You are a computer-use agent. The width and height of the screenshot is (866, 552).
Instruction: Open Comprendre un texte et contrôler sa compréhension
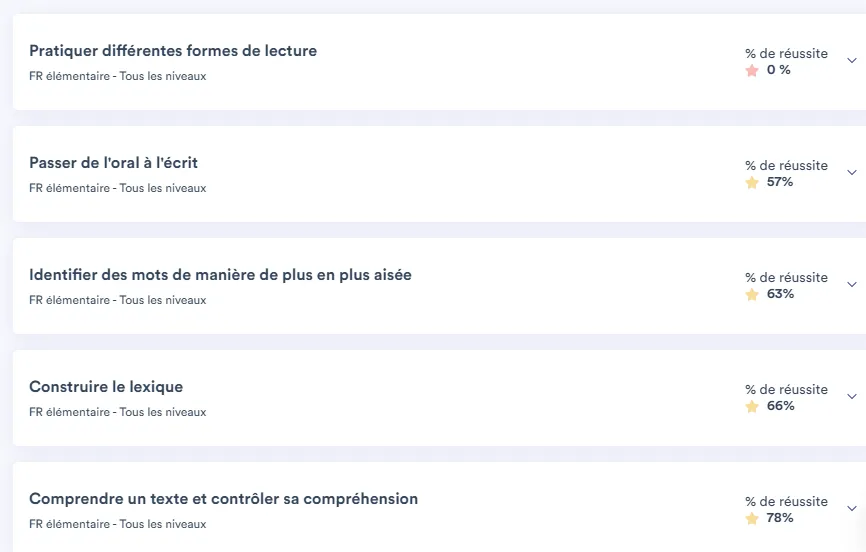[x=224, y=499]
